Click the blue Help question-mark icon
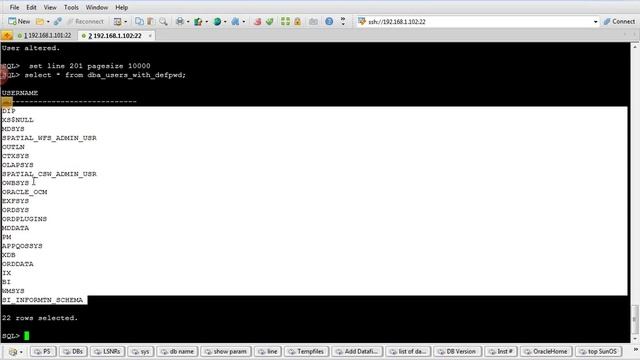Screen dimensions: 640x360 pos(329,21)
